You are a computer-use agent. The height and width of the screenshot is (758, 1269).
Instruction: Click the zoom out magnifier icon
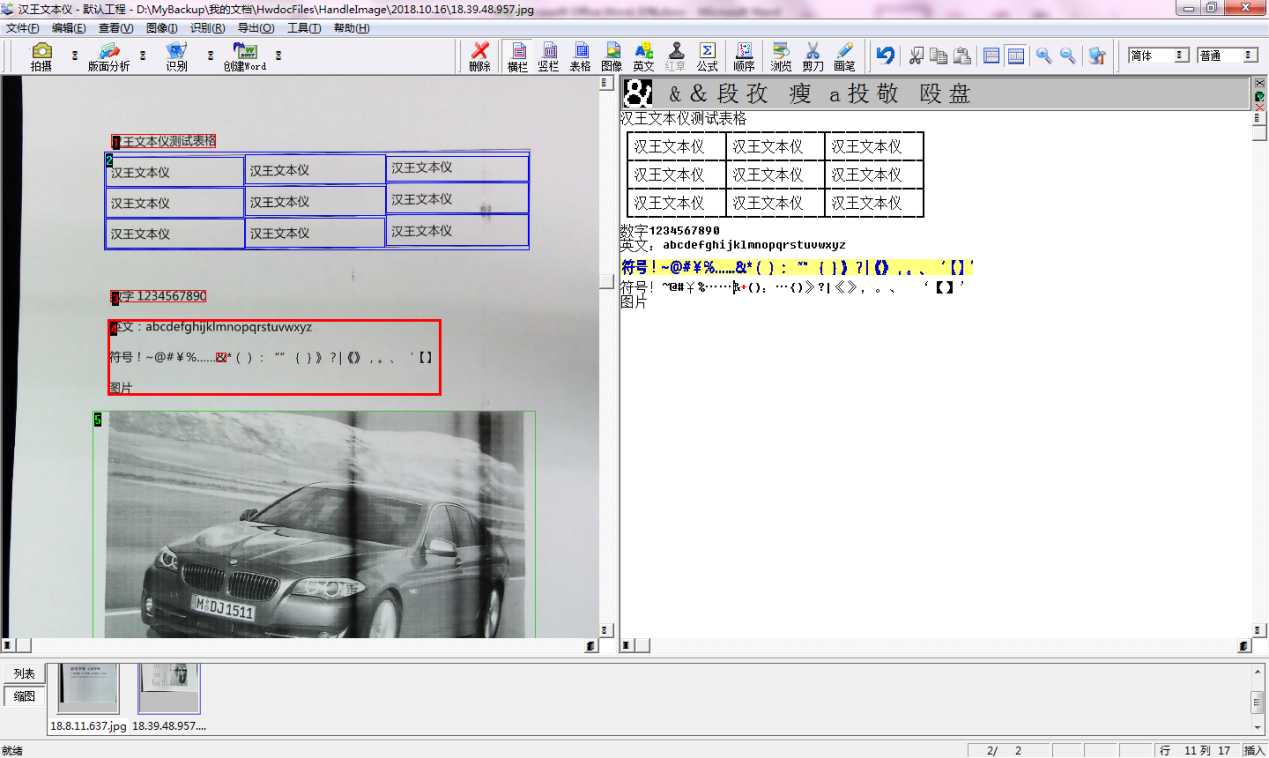(1068, 56)
